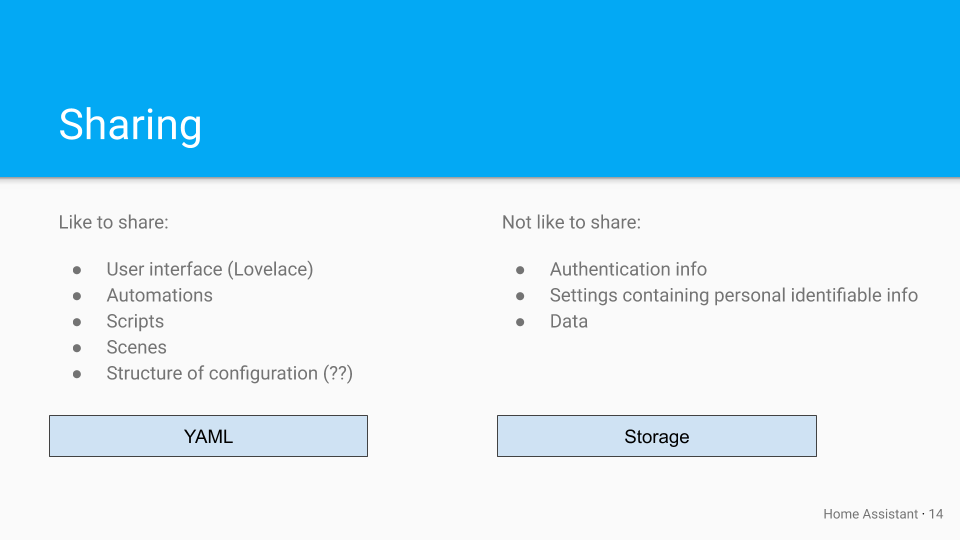Click the Storage box
The width and height of the screenshot is (960, 540).
[656, 436]
